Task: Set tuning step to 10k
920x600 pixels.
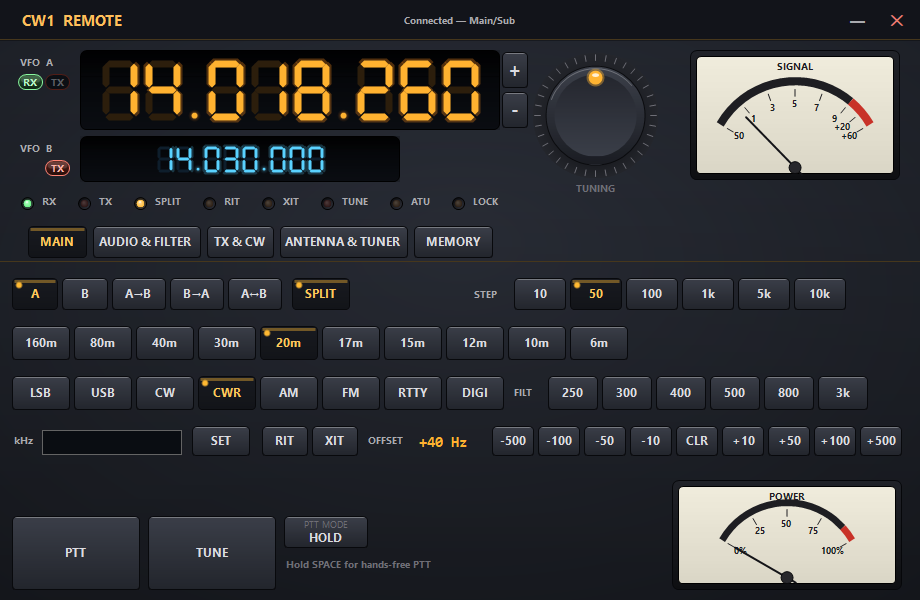Action: [x=820, y=294]
